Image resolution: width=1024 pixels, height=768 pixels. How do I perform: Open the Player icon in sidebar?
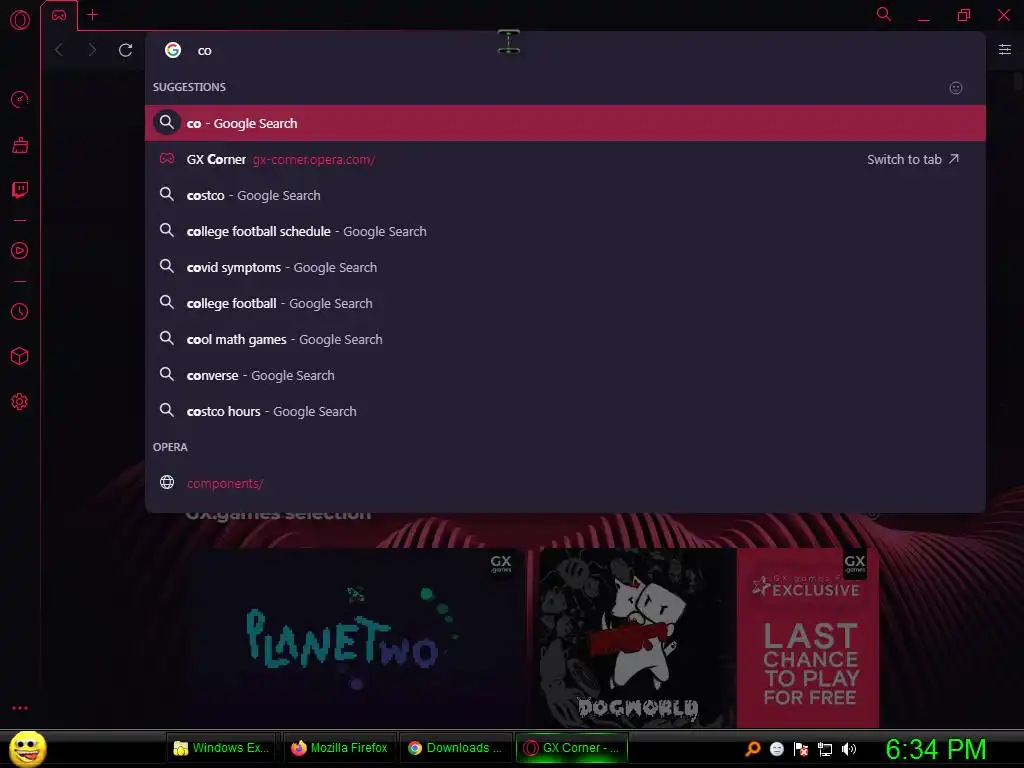pyautogui.click(x=20, y=251)
